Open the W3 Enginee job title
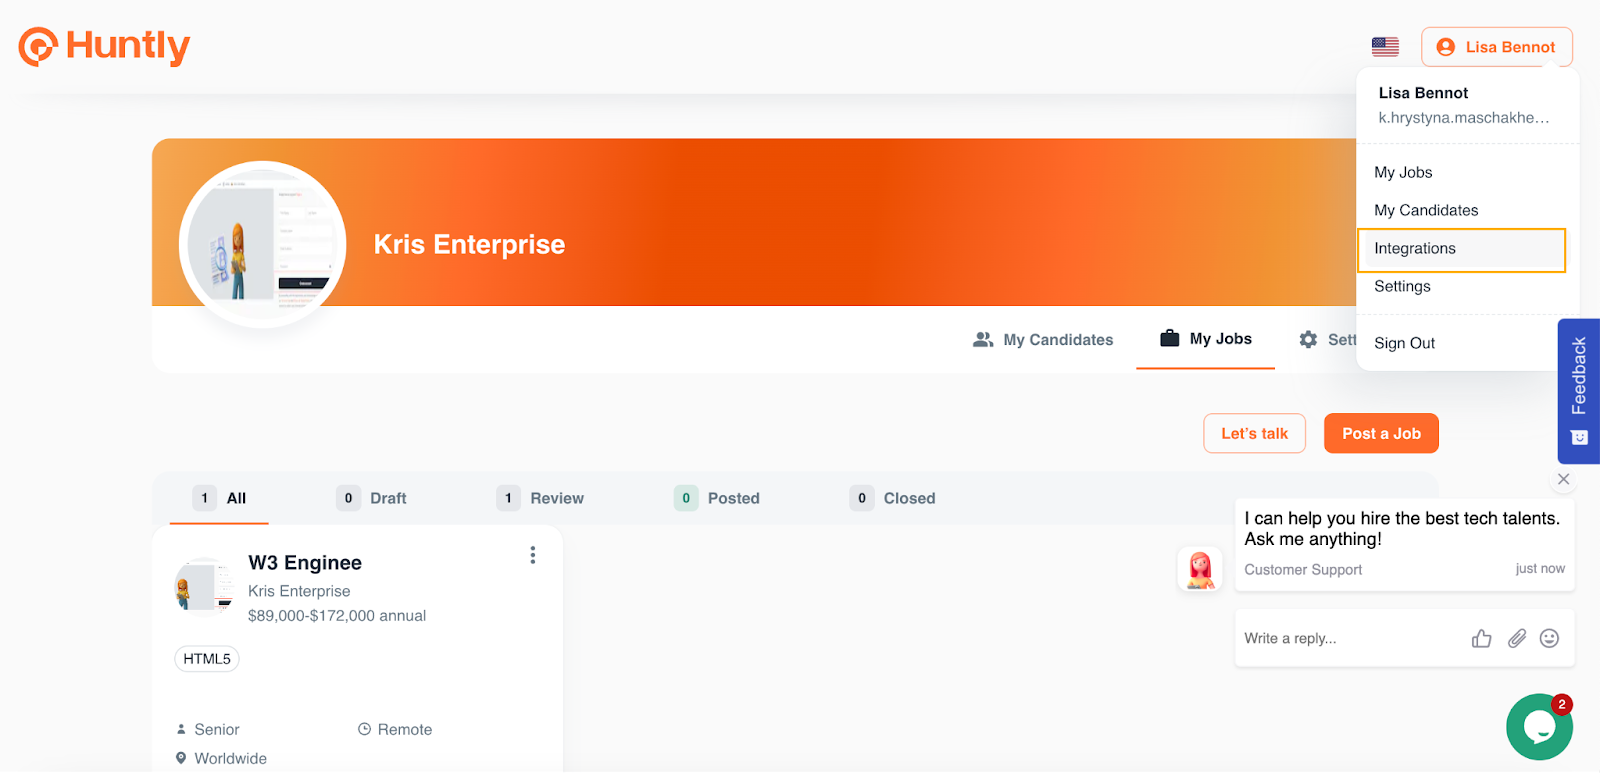1600x773 pixels. 305,563
